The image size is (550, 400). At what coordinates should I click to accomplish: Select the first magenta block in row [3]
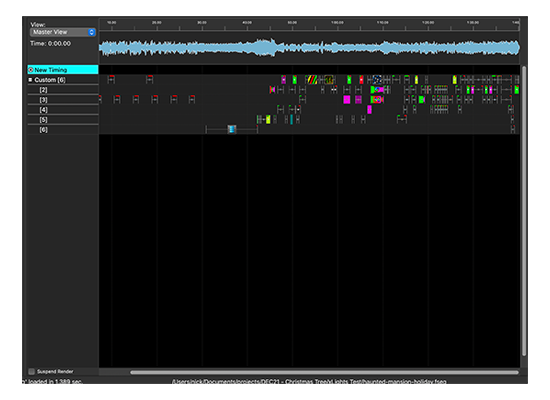coord(347,100)
